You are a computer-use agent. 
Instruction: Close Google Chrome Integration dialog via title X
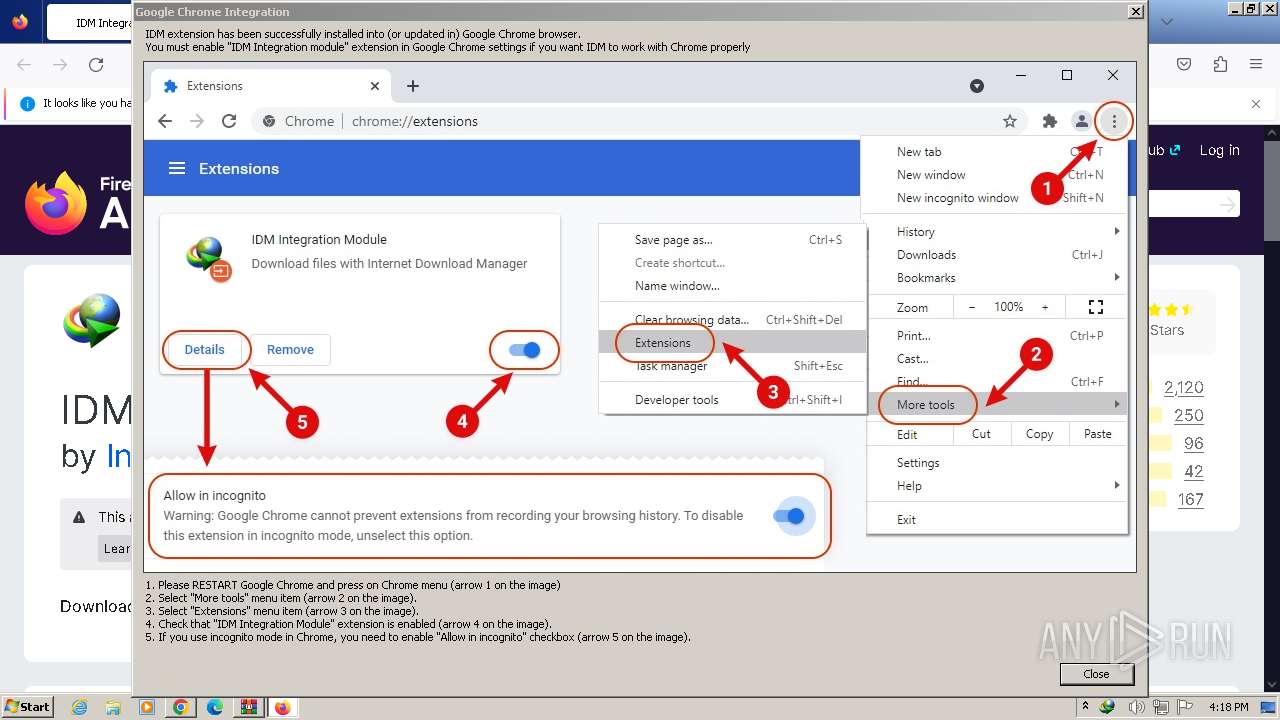pyautogui.click(x=1135, y=12)
